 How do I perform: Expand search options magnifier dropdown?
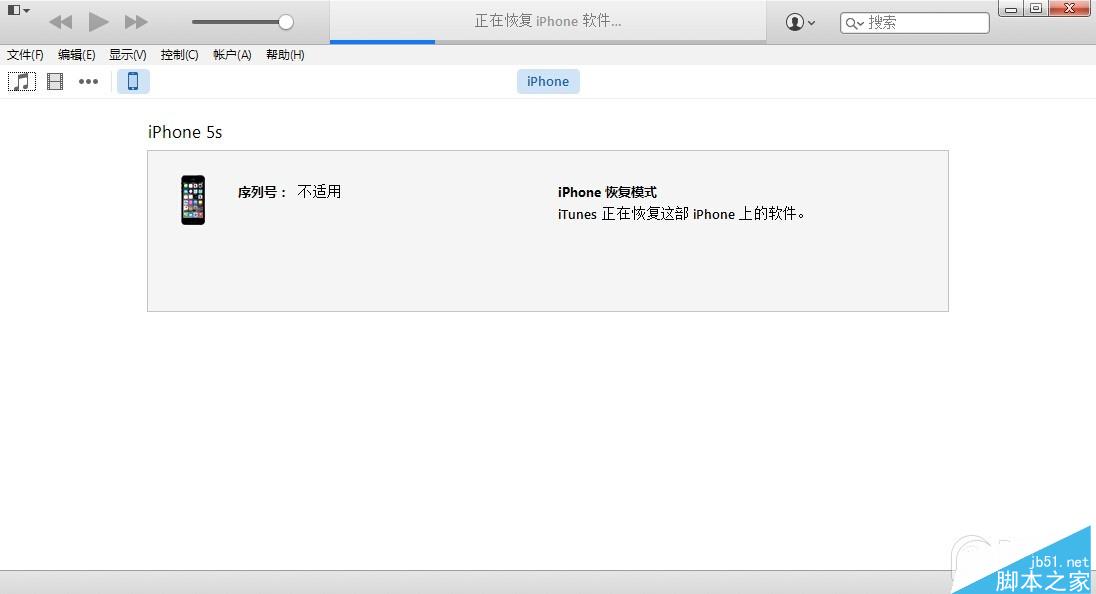coord(854,24)
